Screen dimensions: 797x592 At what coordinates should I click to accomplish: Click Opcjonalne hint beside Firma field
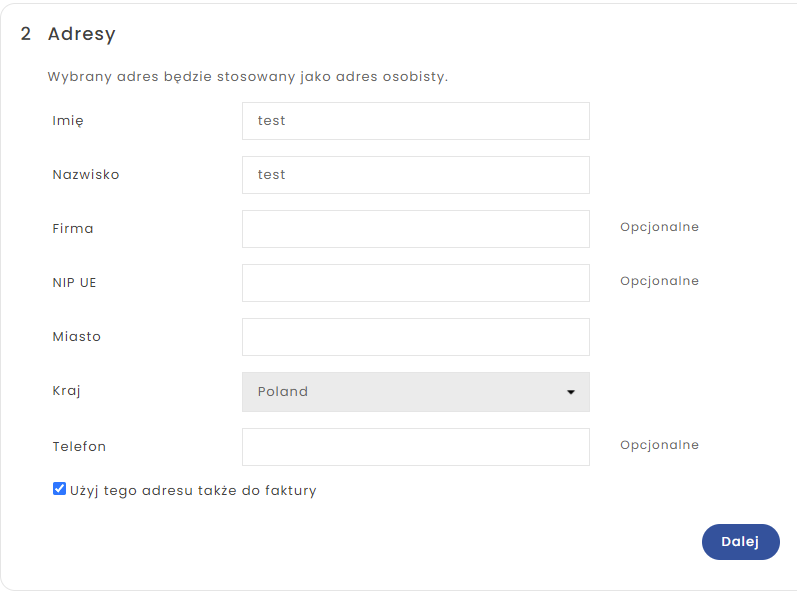[659, 227]
